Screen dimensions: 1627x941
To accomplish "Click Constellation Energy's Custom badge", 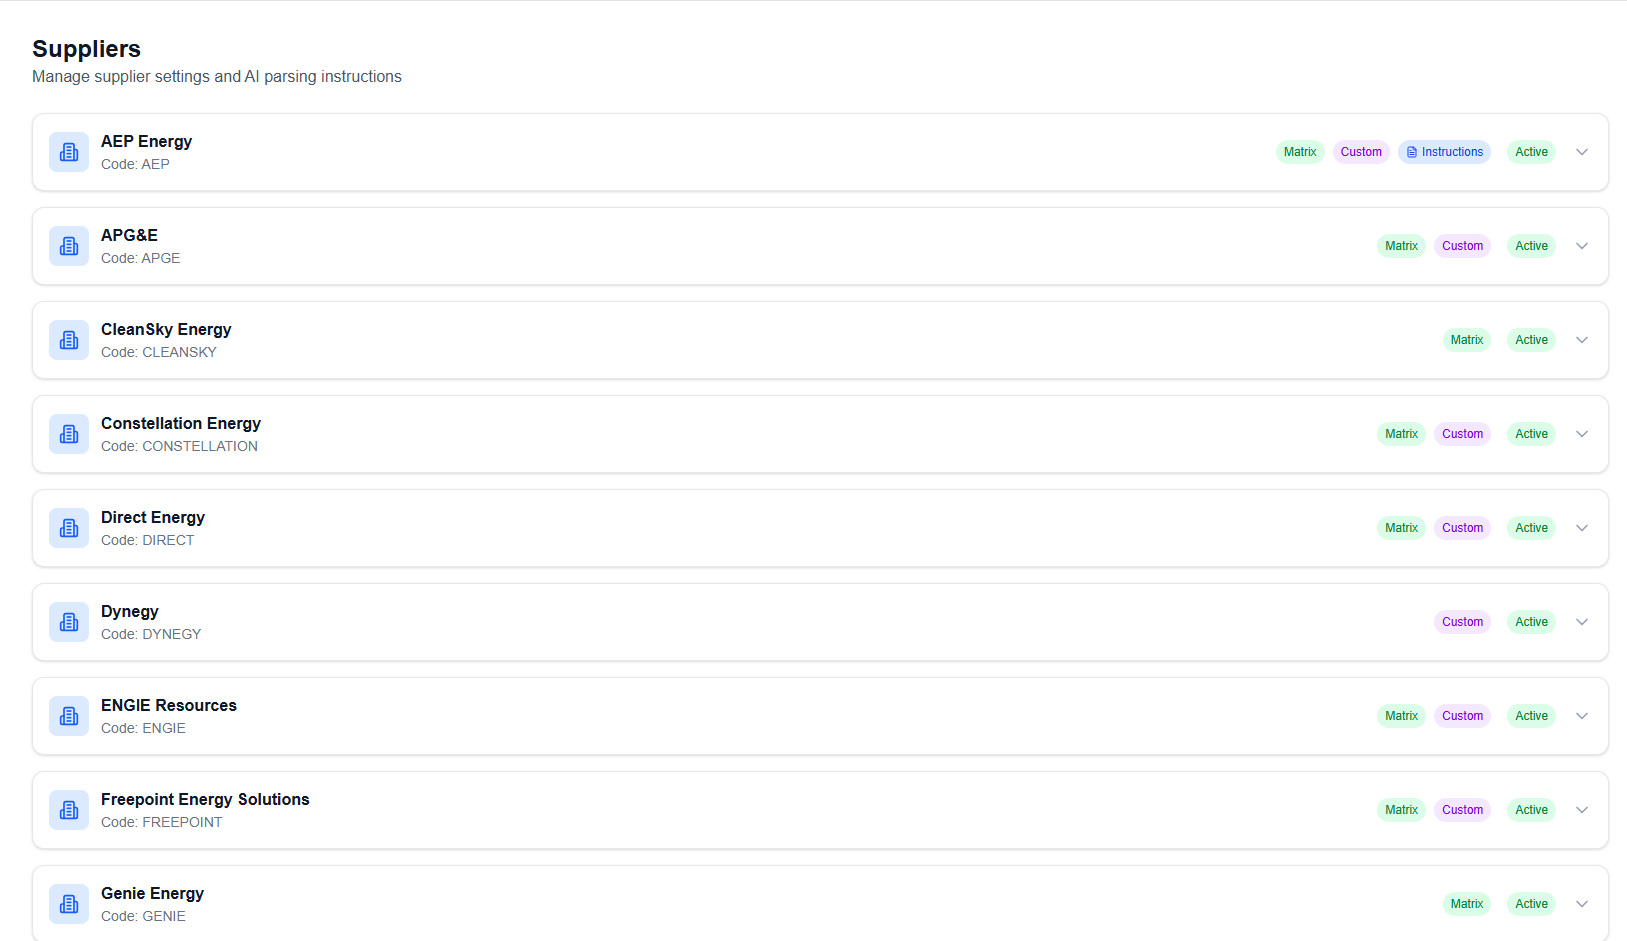I will [1462, 434].
